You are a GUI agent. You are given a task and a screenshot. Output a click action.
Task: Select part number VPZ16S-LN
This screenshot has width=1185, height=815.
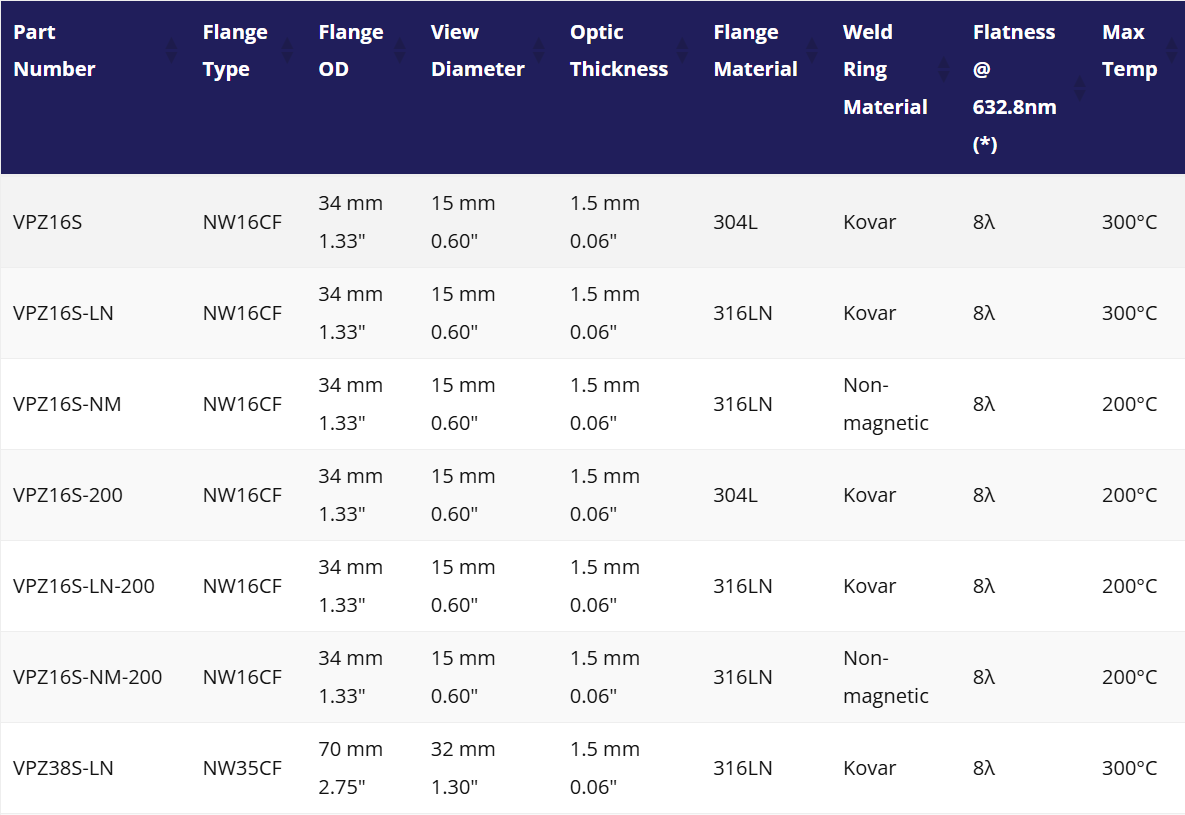pos(63,313)
